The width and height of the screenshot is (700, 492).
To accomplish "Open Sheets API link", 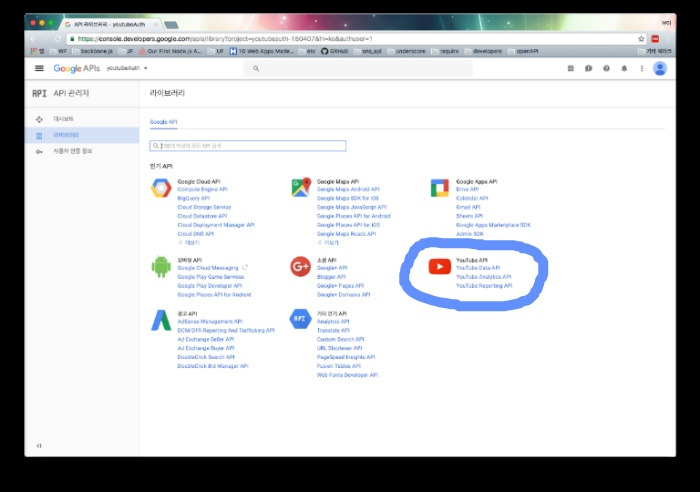I will [x=469, y=216].
